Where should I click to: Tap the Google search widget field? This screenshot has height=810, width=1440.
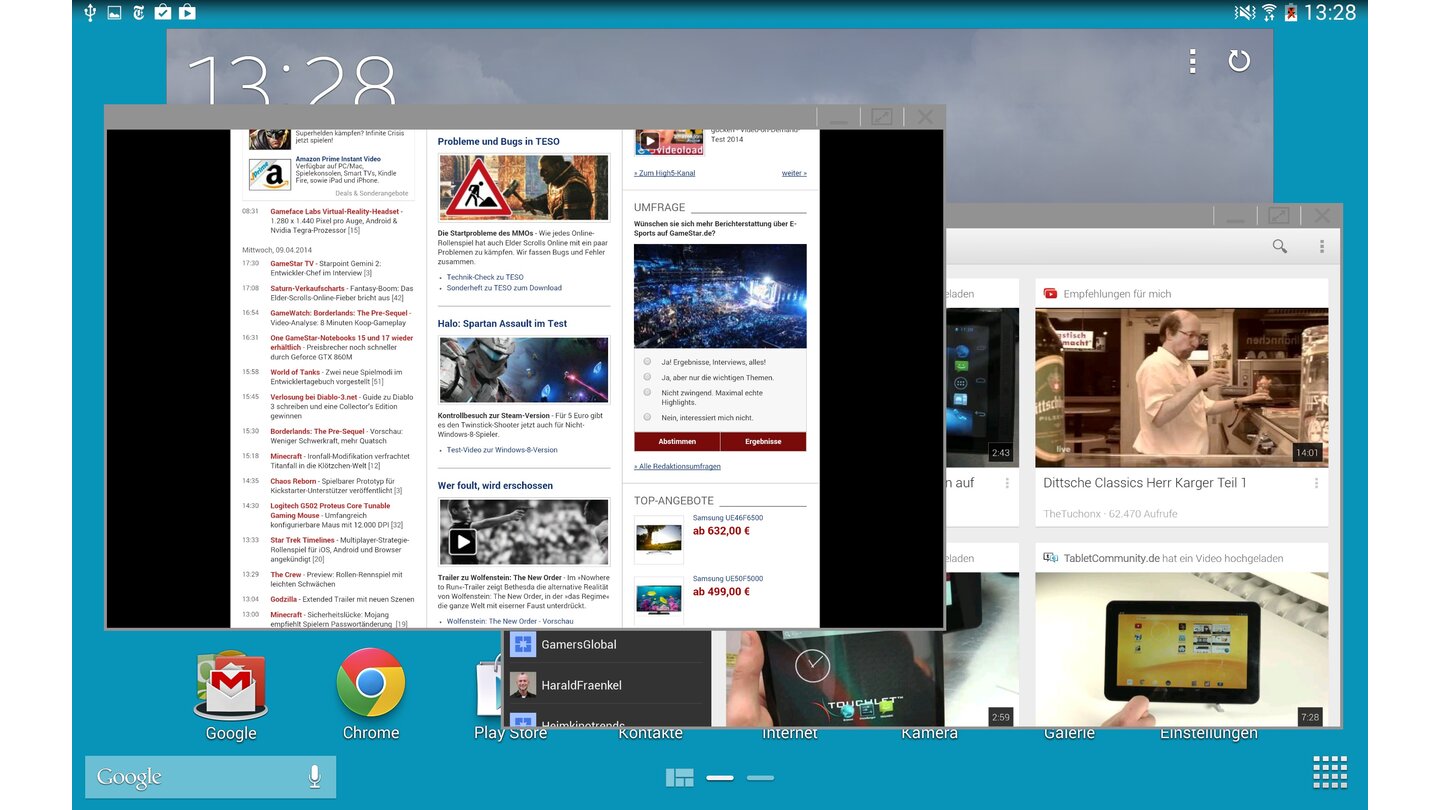210,777
